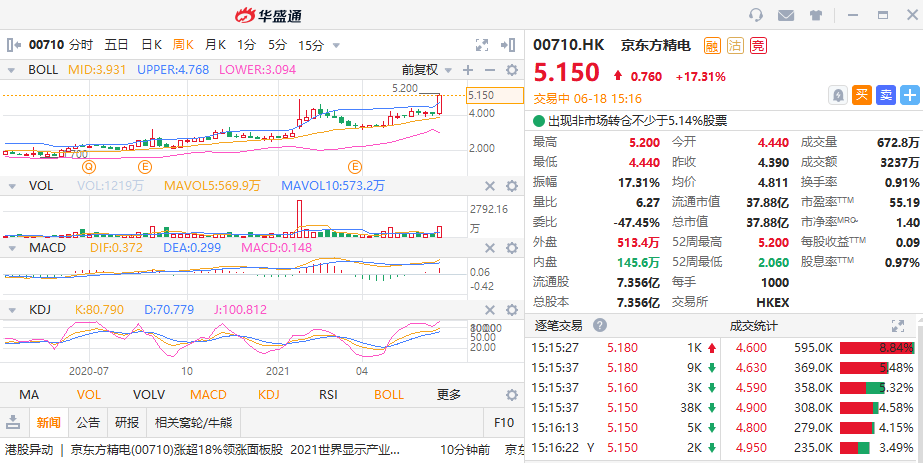Open BOLL indicator settings gear
923x463 pixels.
pos(512,70)
